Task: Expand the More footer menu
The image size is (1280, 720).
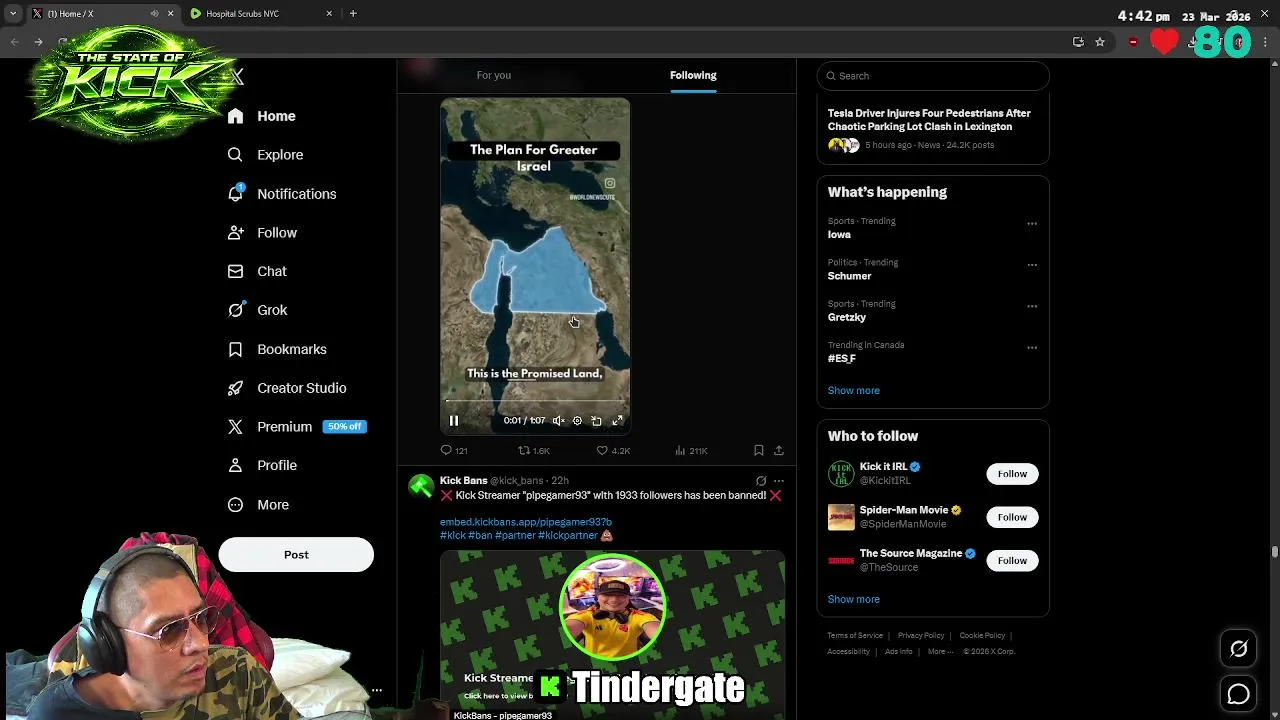Action: (x=939, y=652)
